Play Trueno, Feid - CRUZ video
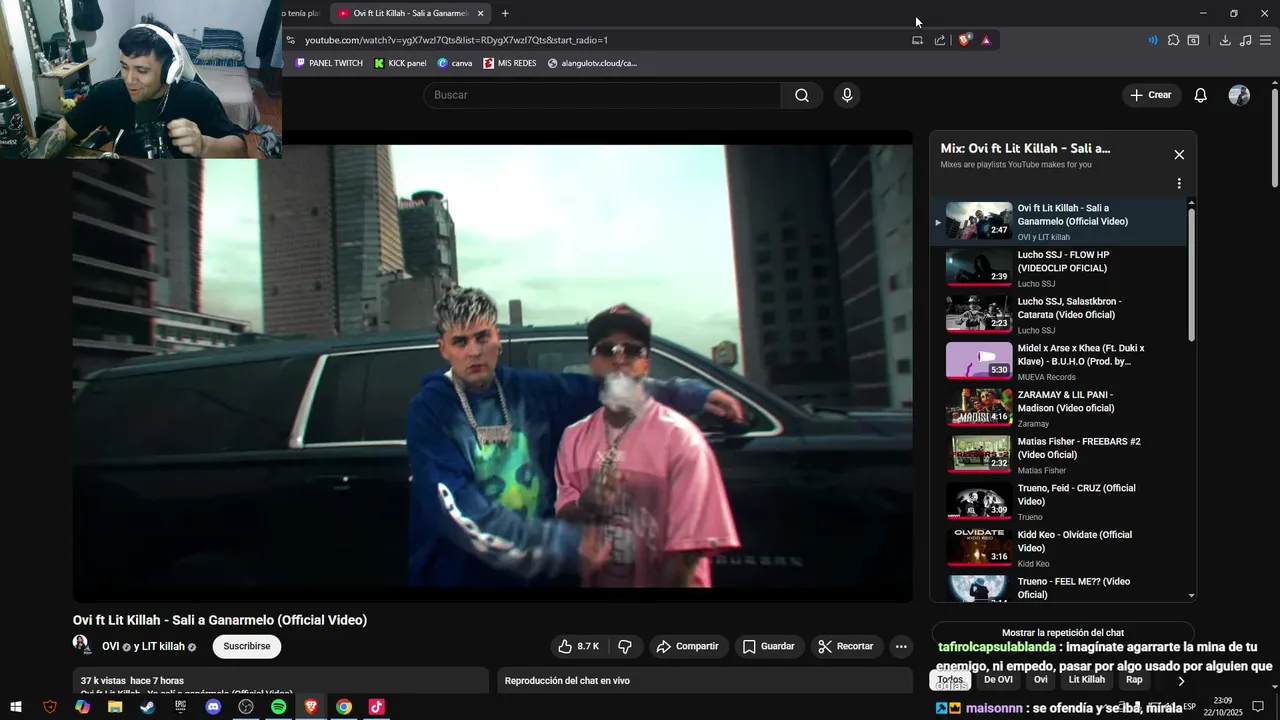 (1060, 501)
